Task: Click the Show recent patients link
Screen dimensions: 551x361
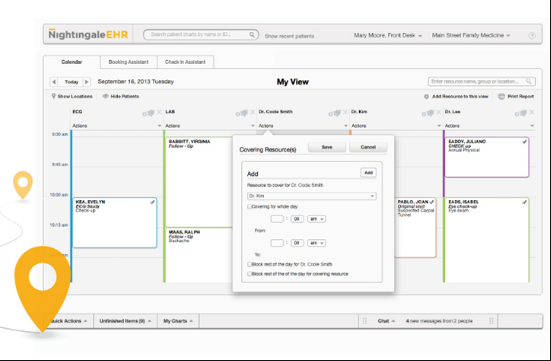Action: (x=289, y=36)
